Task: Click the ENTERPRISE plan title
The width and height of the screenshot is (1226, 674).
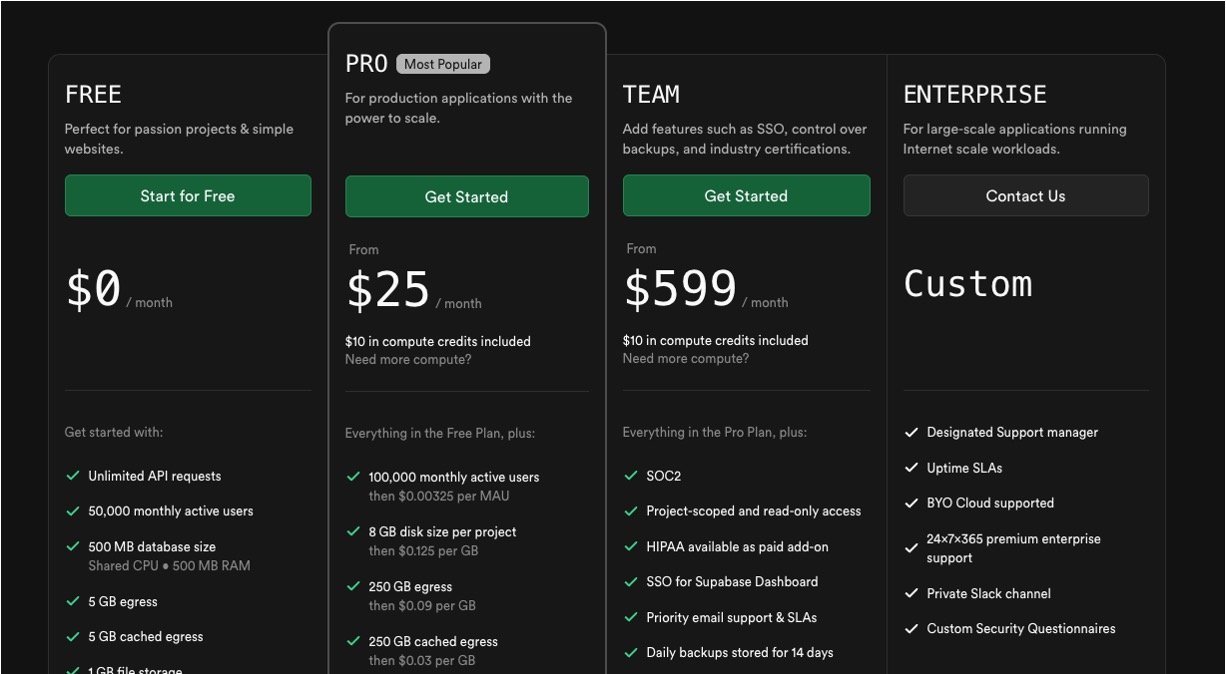Action: coord(974,95)
